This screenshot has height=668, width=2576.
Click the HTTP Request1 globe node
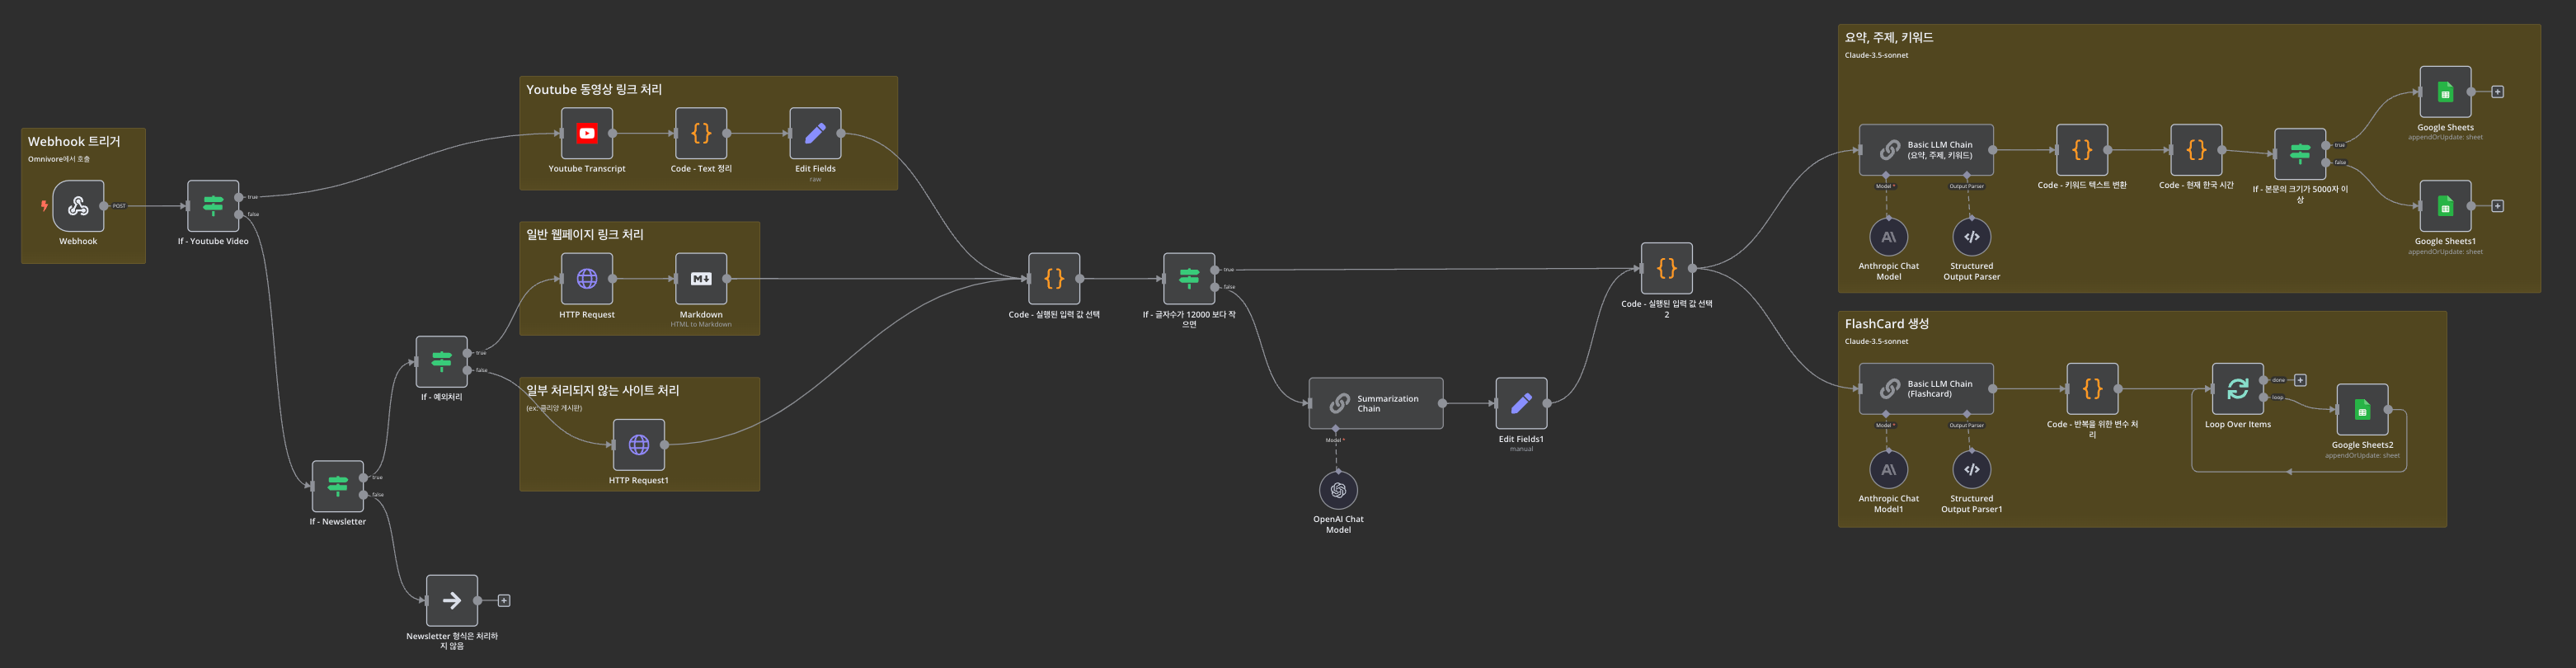point(639,445)
